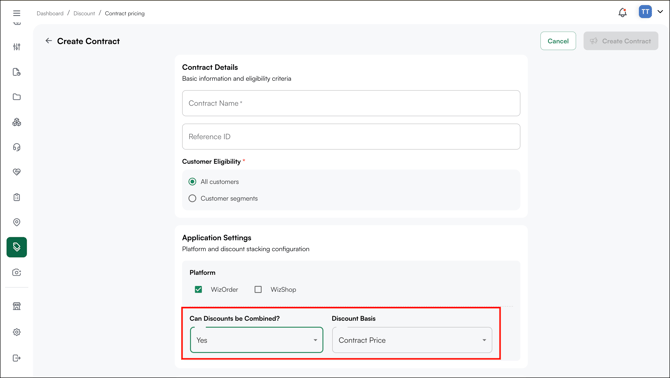Select the All customers radio button
Viewport: 670px width, 378px height.
click(x=192, y=182)
